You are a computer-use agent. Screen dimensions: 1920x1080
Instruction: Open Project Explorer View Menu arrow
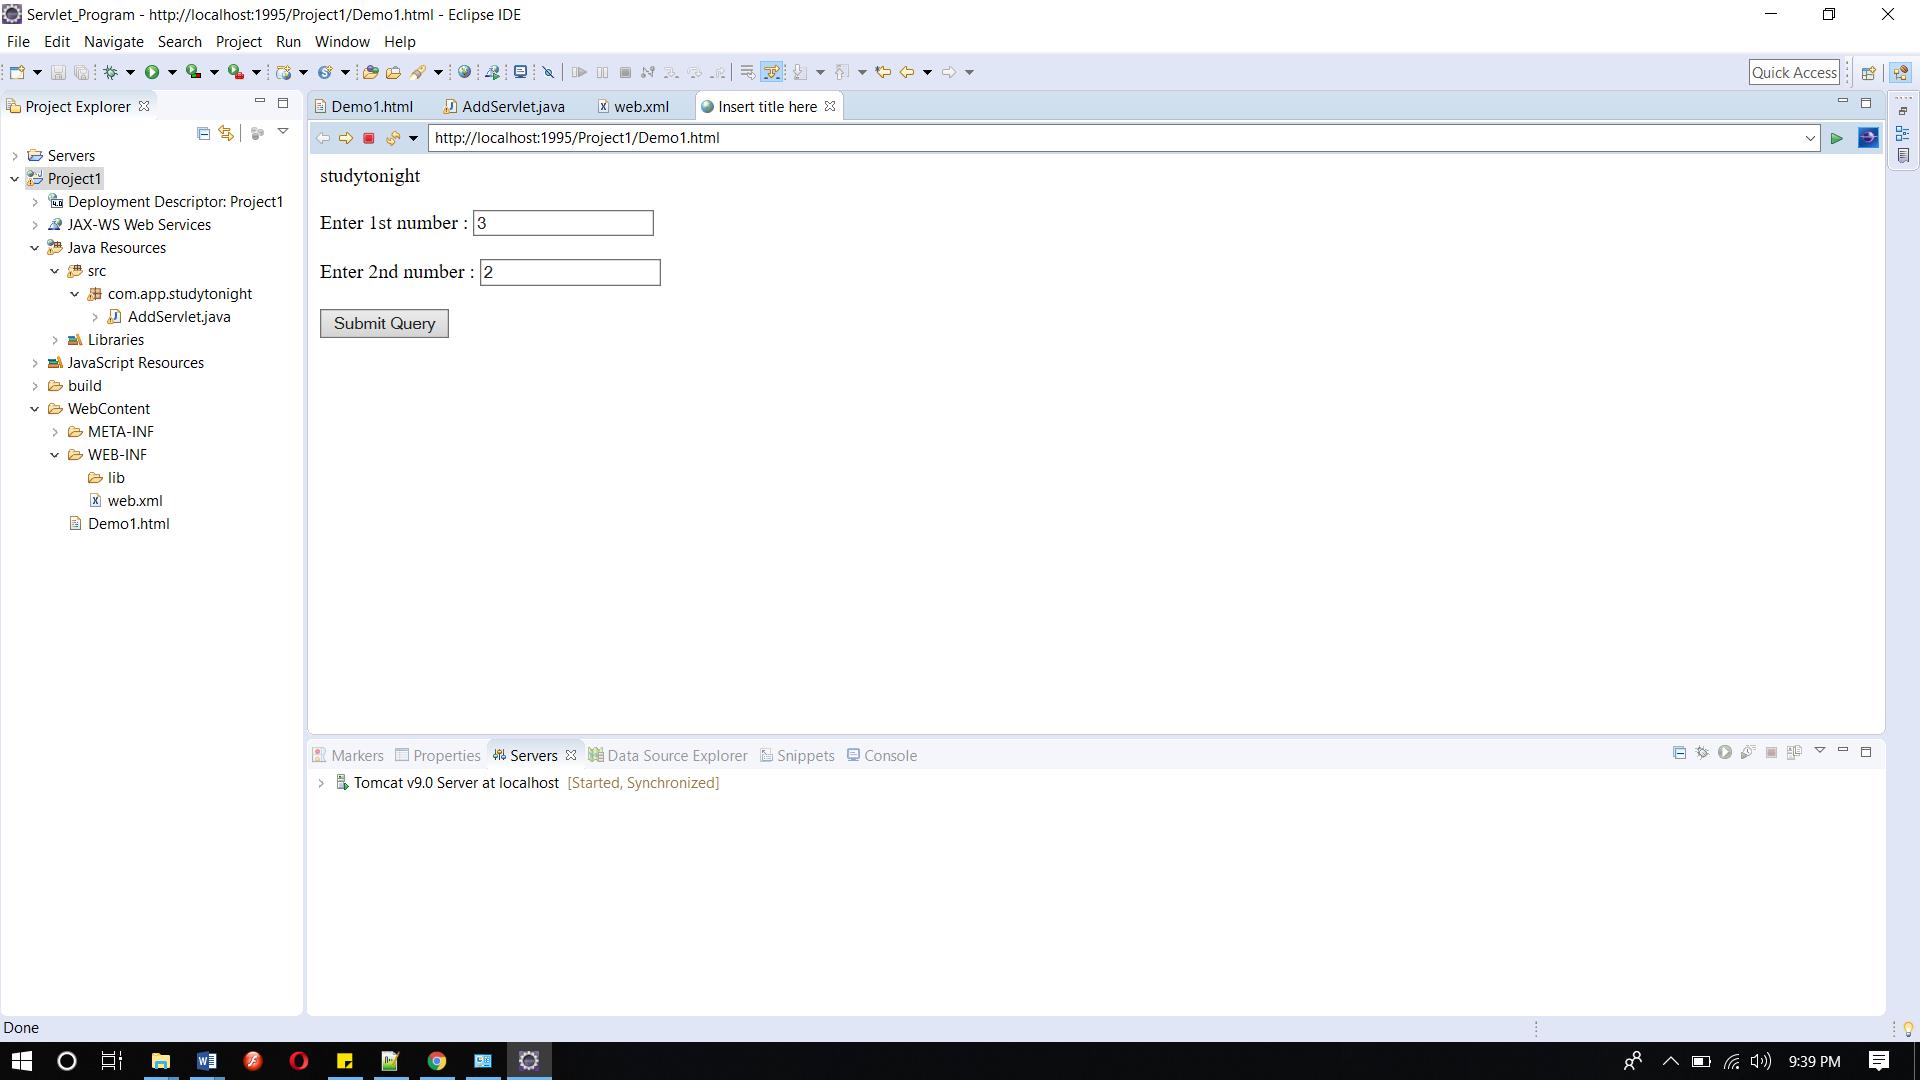(283, 132)
